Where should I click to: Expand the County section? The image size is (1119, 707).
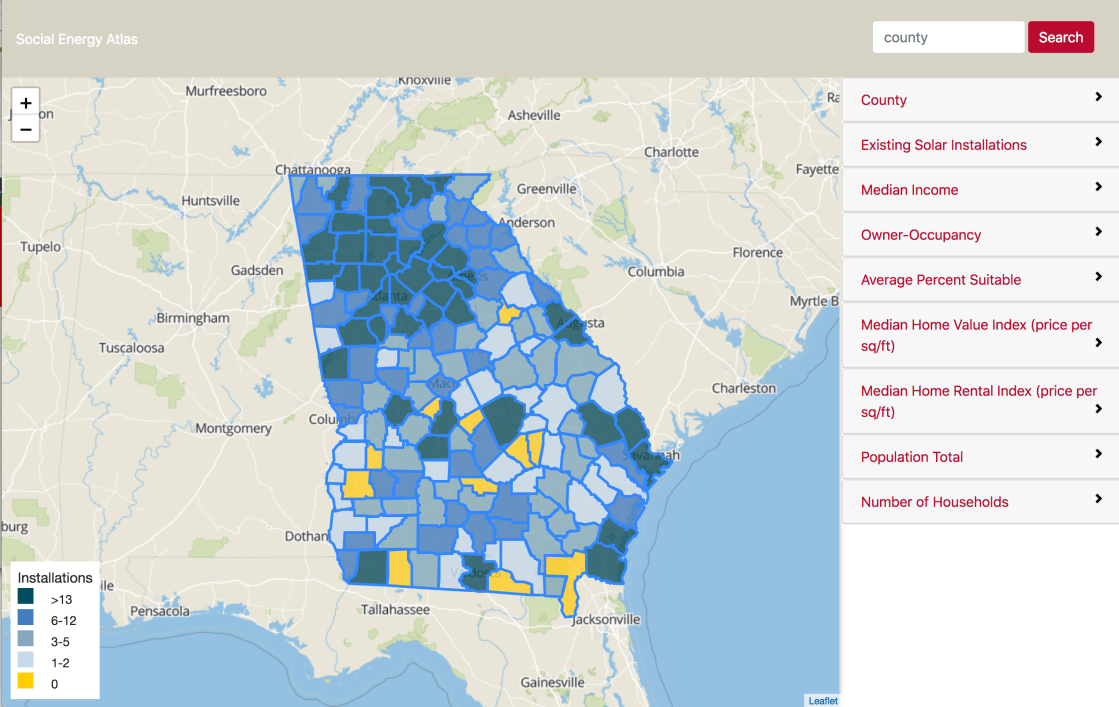tap(979, 99)
